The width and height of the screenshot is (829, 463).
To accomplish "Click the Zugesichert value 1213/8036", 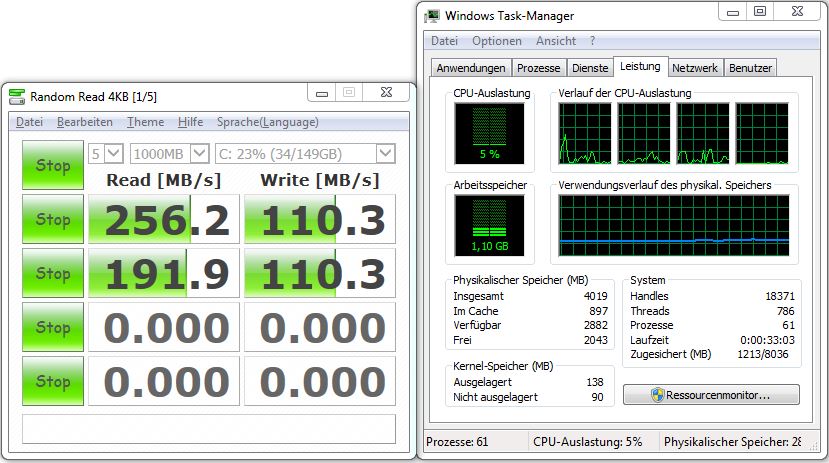I will (x=763, y=355).
